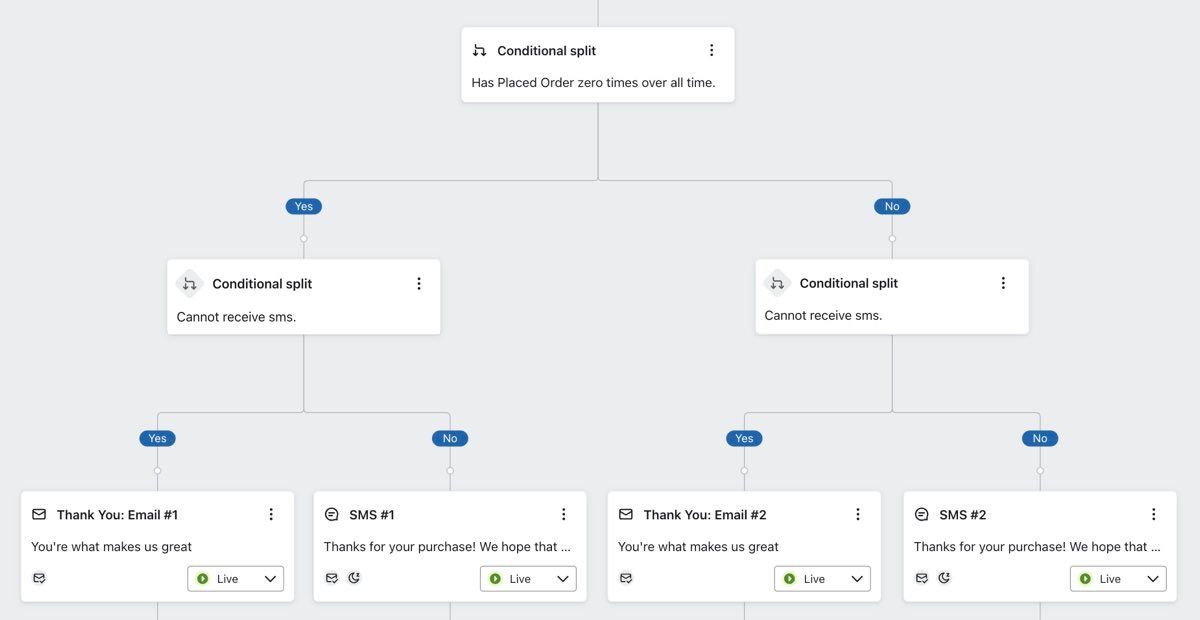
Task: Open the three-dot menu on the top conditional split
Action: click(712, 49)
